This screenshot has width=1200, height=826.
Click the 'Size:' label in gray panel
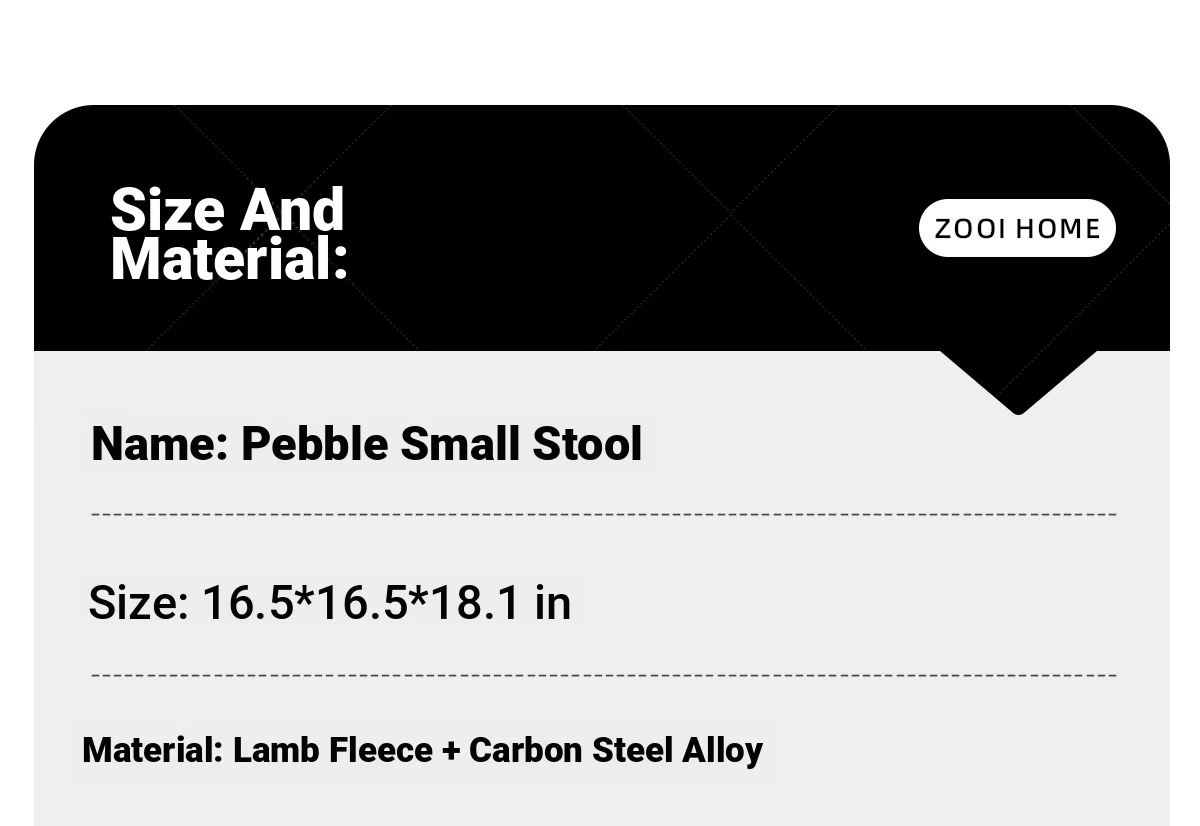[x=138, y=603]
